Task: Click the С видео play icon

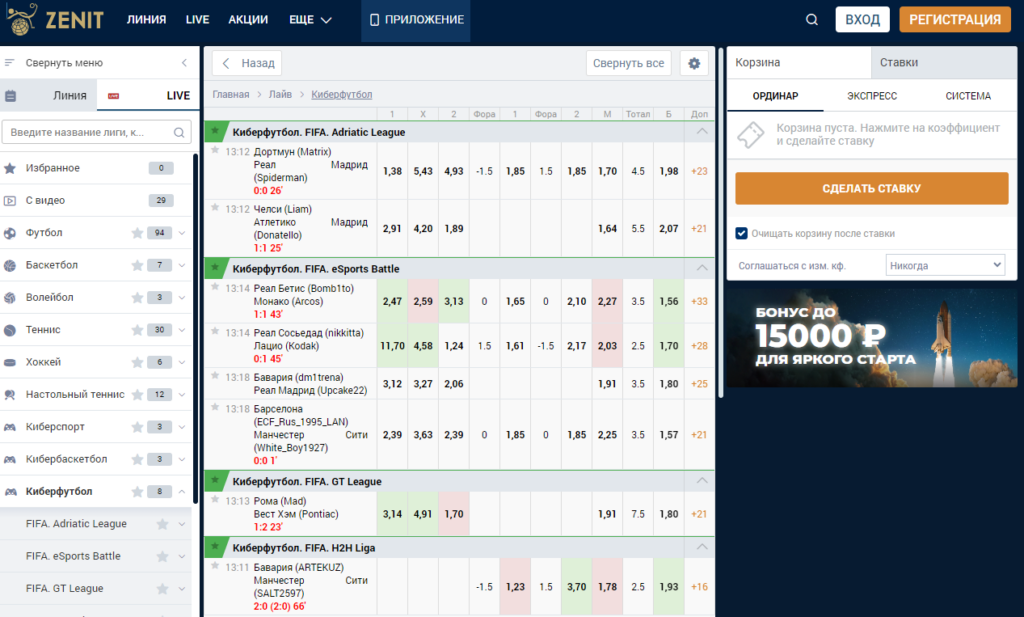Action: coord(10,200)
